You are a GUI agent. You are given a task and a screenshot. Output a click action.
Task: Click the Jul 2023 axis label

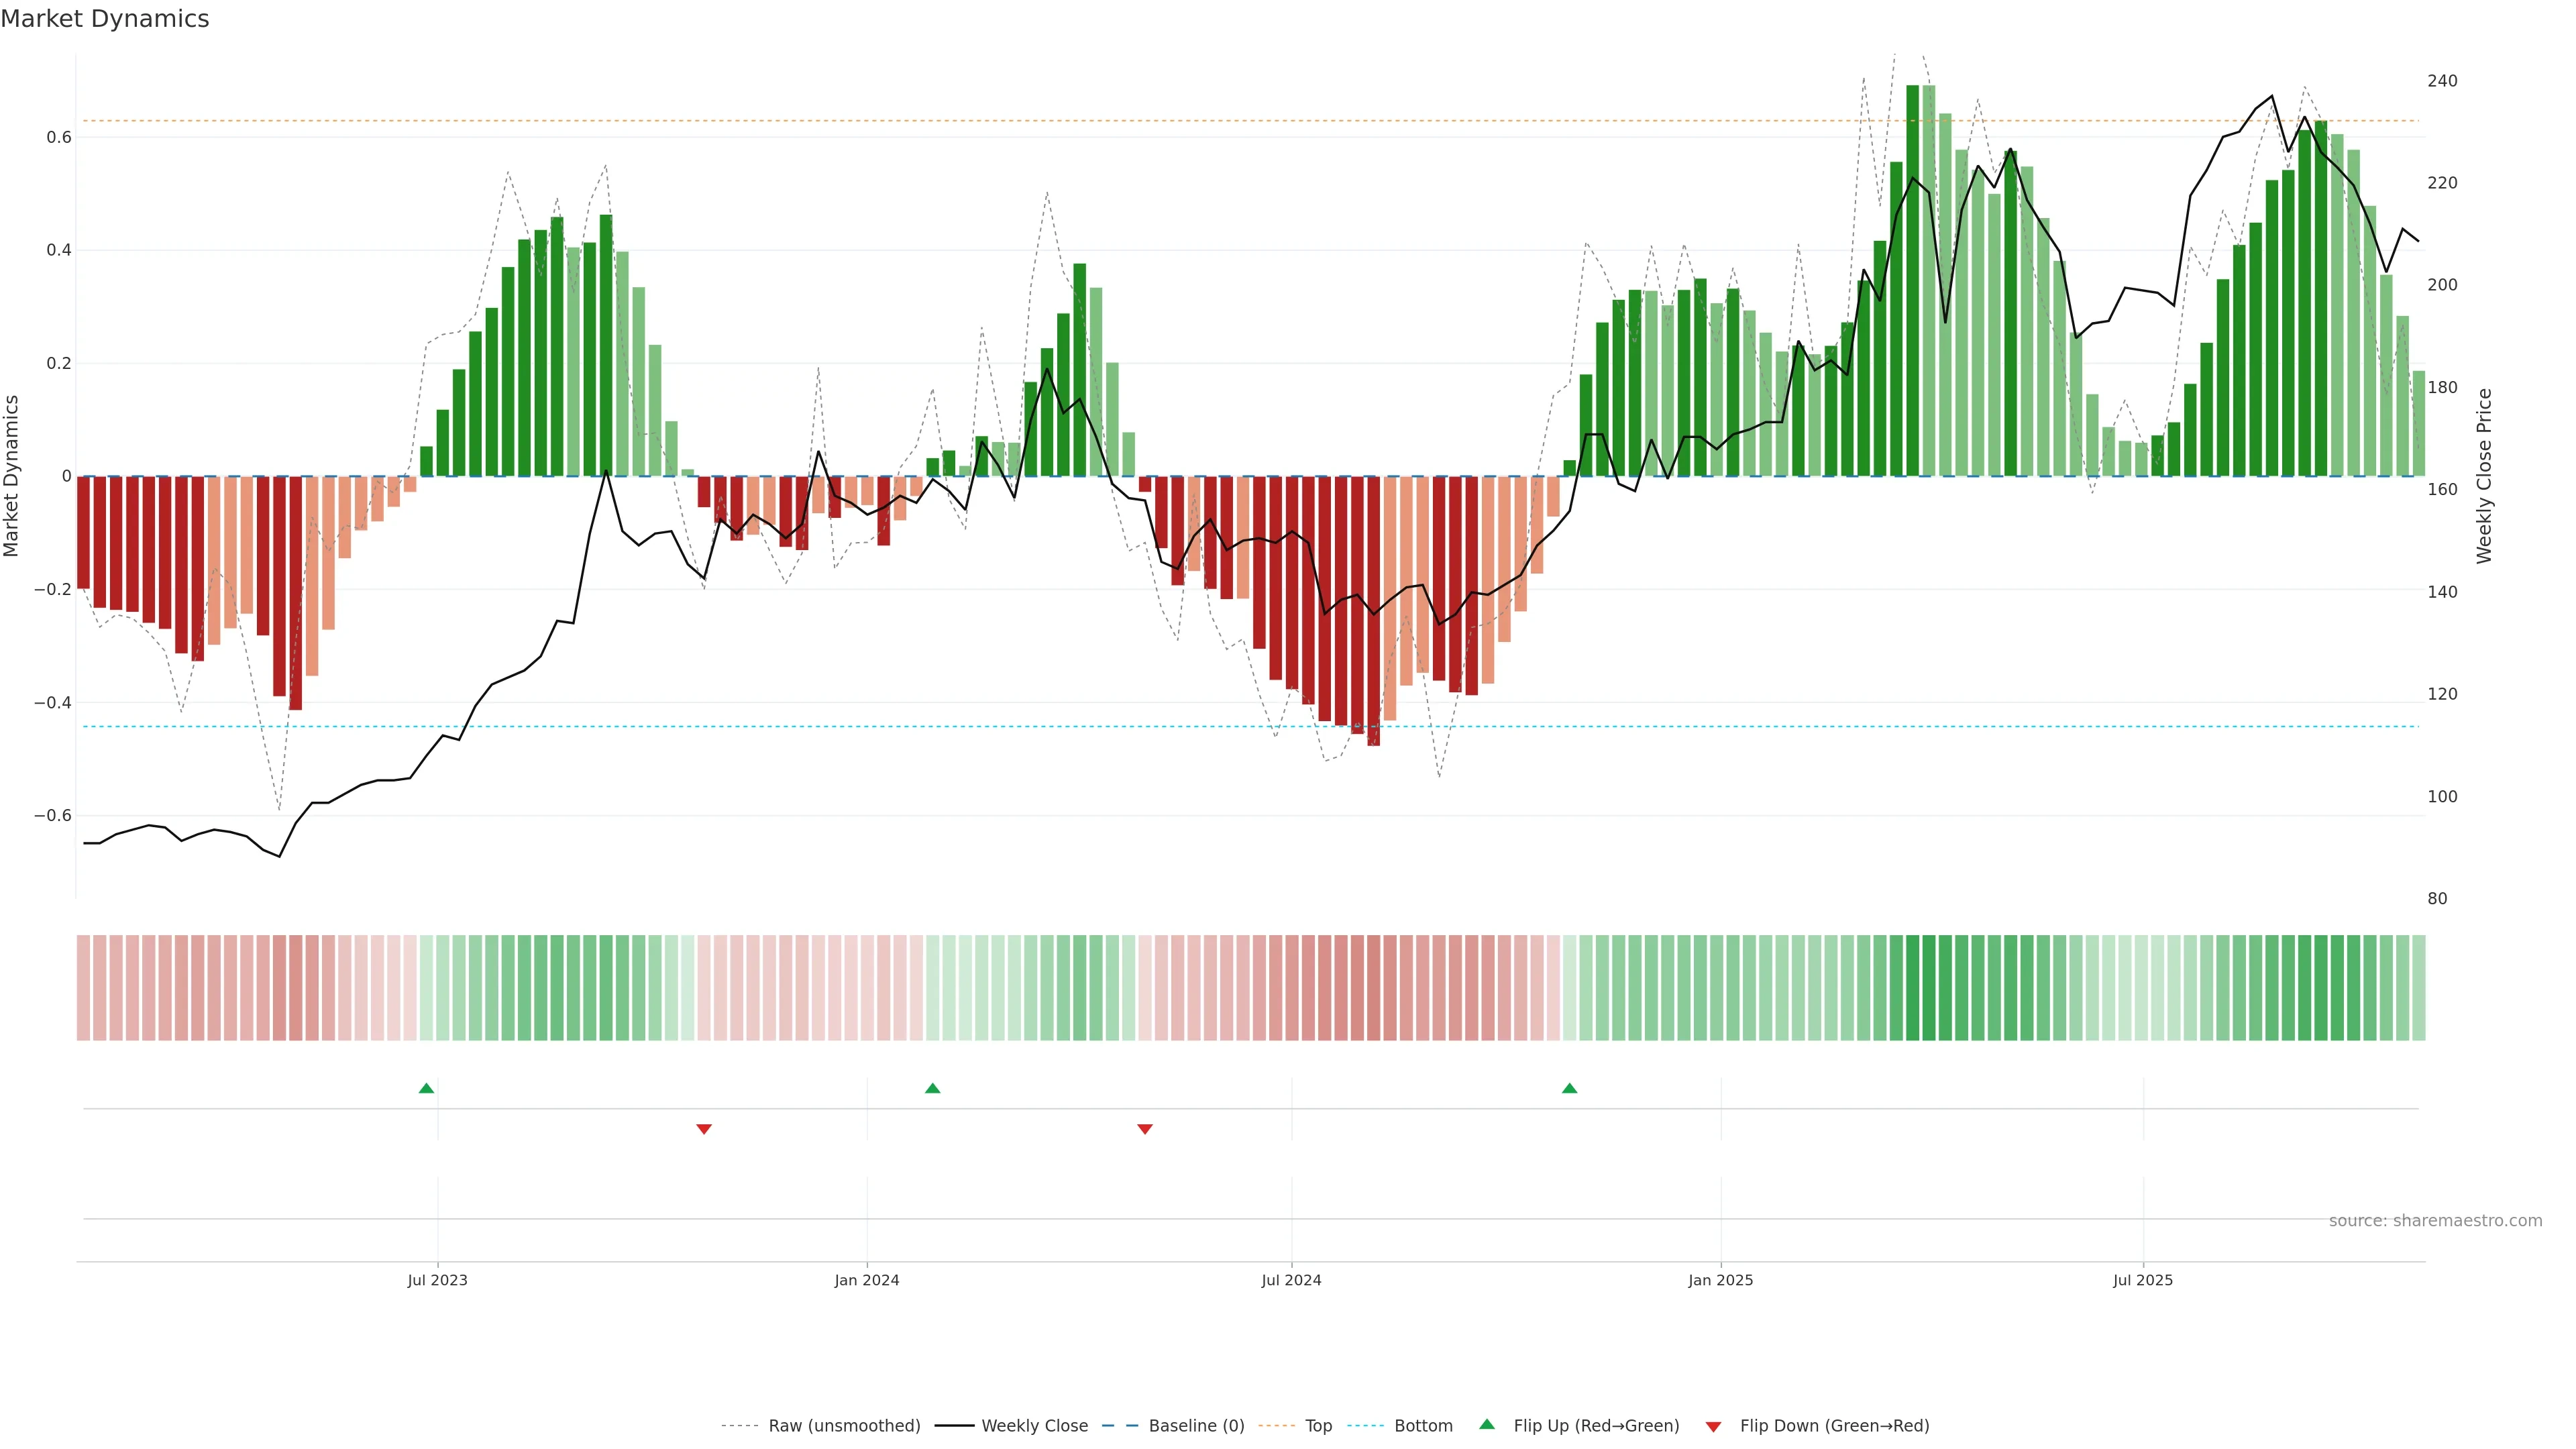(437, 1280)
